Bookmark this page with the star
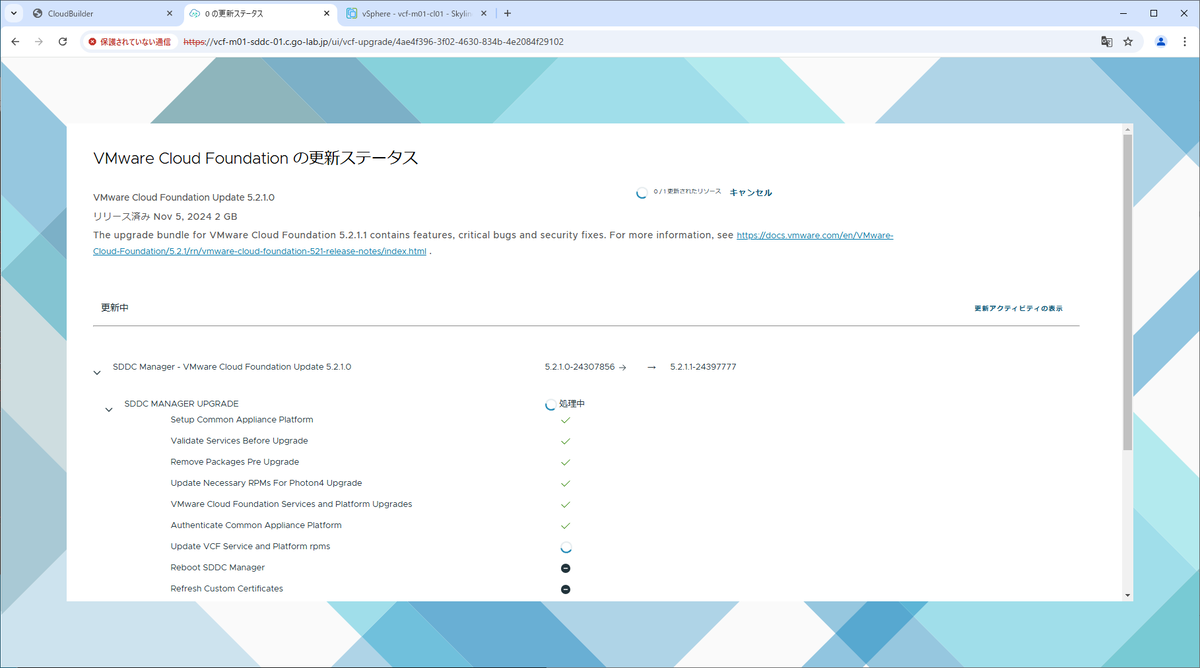This screenshot has width=1200, height=668. click(x=1128, y=42)
